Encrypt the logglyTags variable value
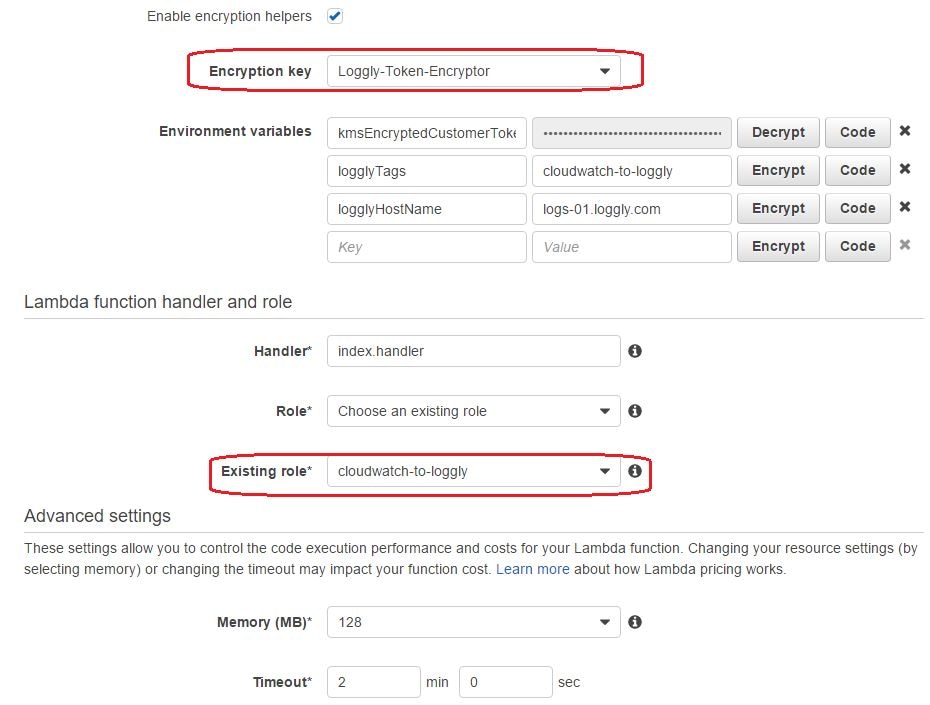Image resolution: width=930 pixels, height=705 pixels. coord(778,170)
